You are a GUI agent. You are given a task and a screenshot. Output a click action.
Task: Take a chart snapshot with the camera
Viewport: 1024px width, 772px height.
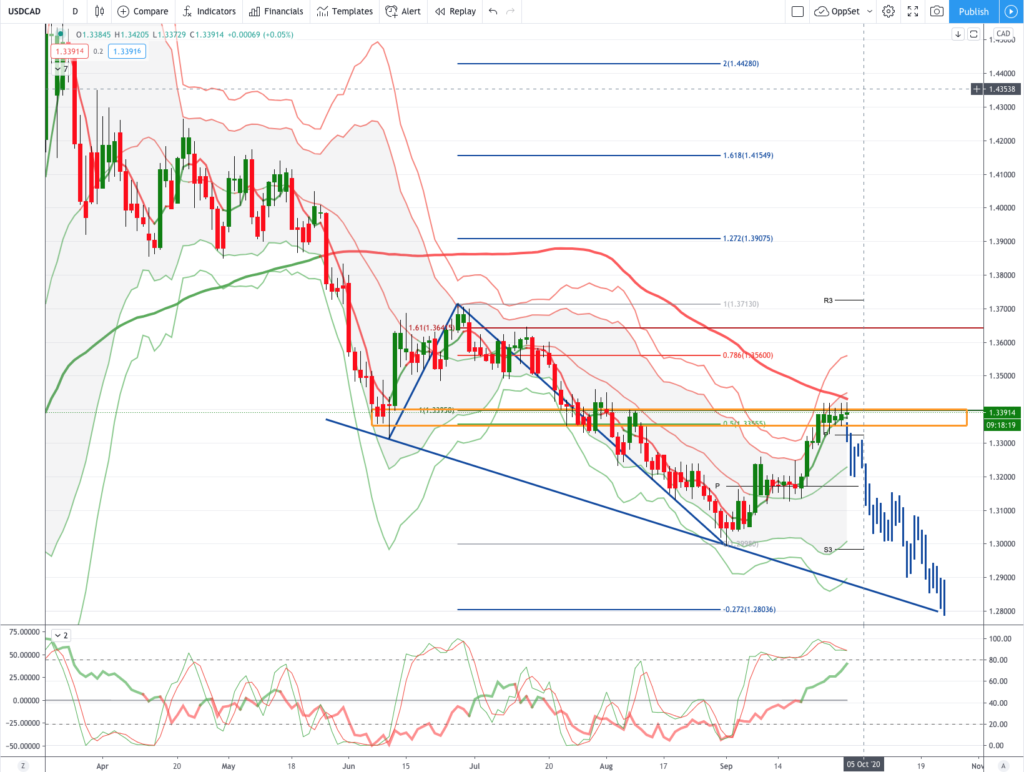(x=936, y=12)
